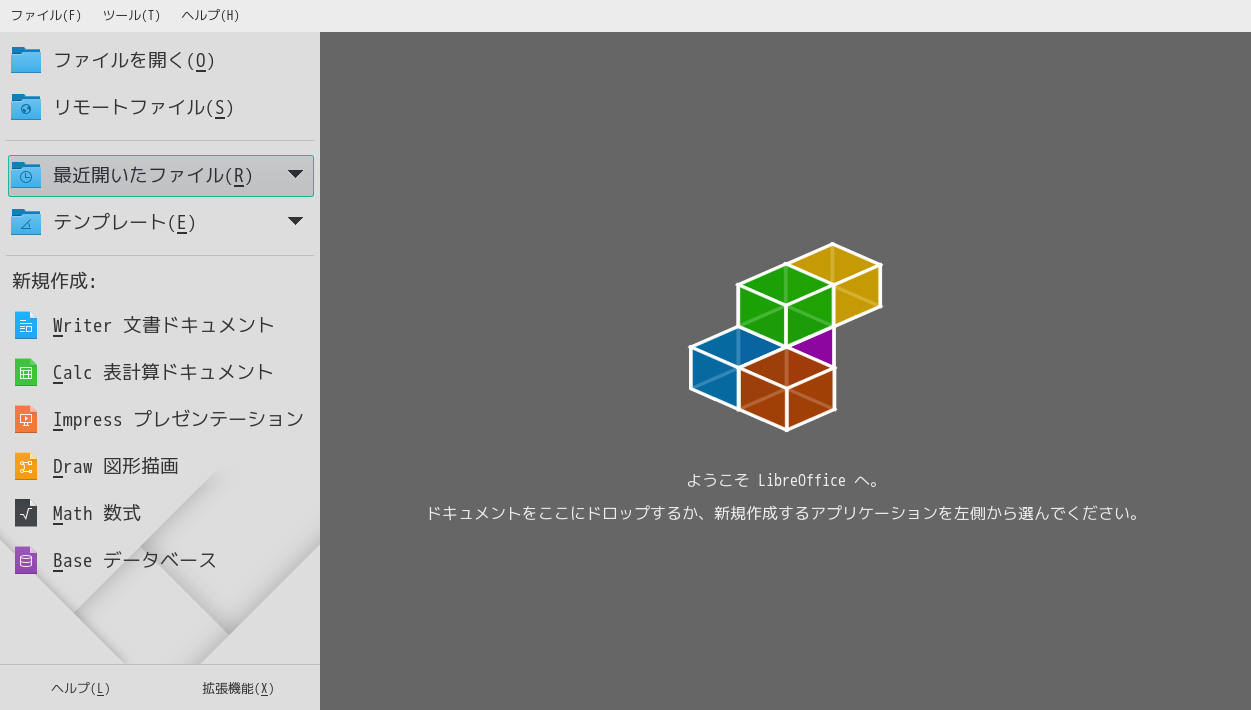Create a Calc 表計算ドキュメント
1251x710 pixels.
tap(163, 372)
